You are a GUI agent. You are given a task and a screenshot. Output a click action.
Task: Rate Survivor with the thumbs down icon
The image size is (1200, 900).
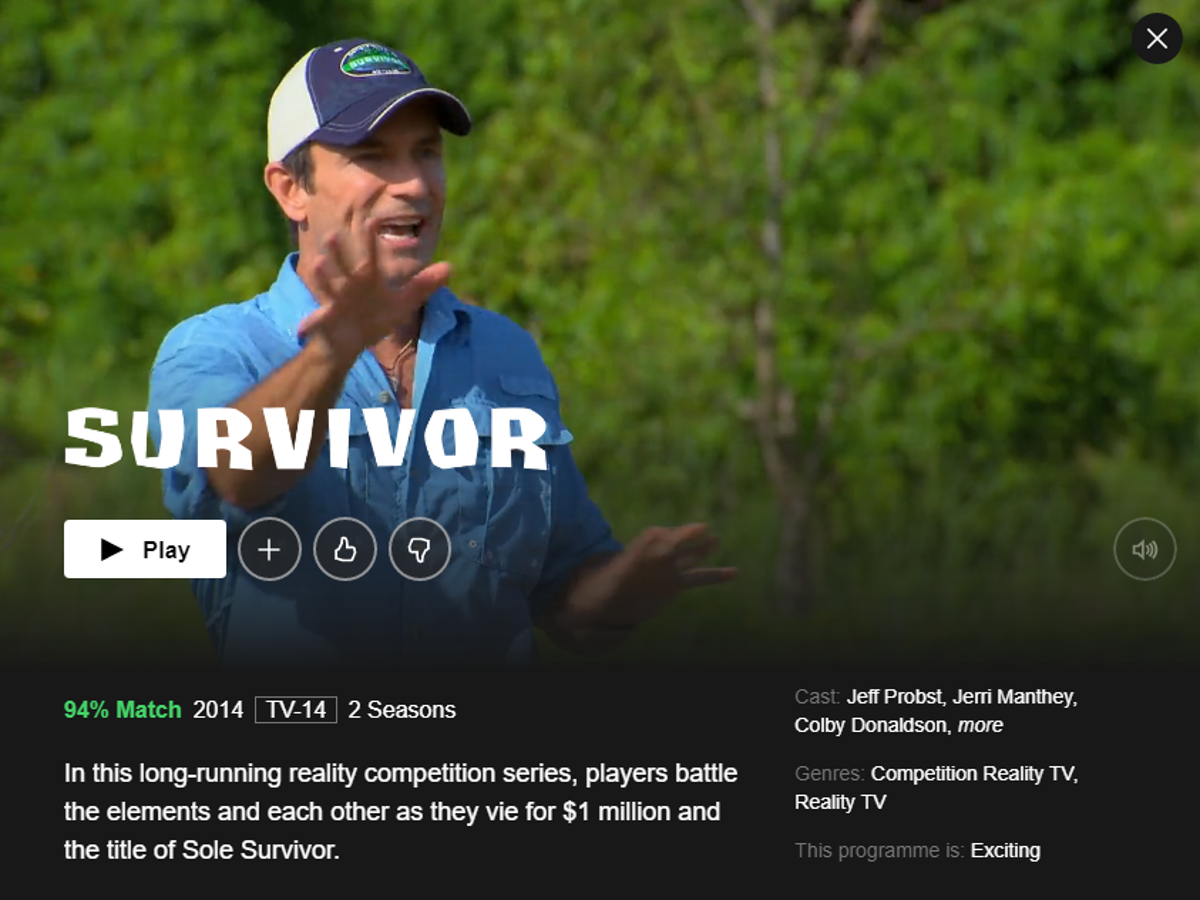click(420, 549)
